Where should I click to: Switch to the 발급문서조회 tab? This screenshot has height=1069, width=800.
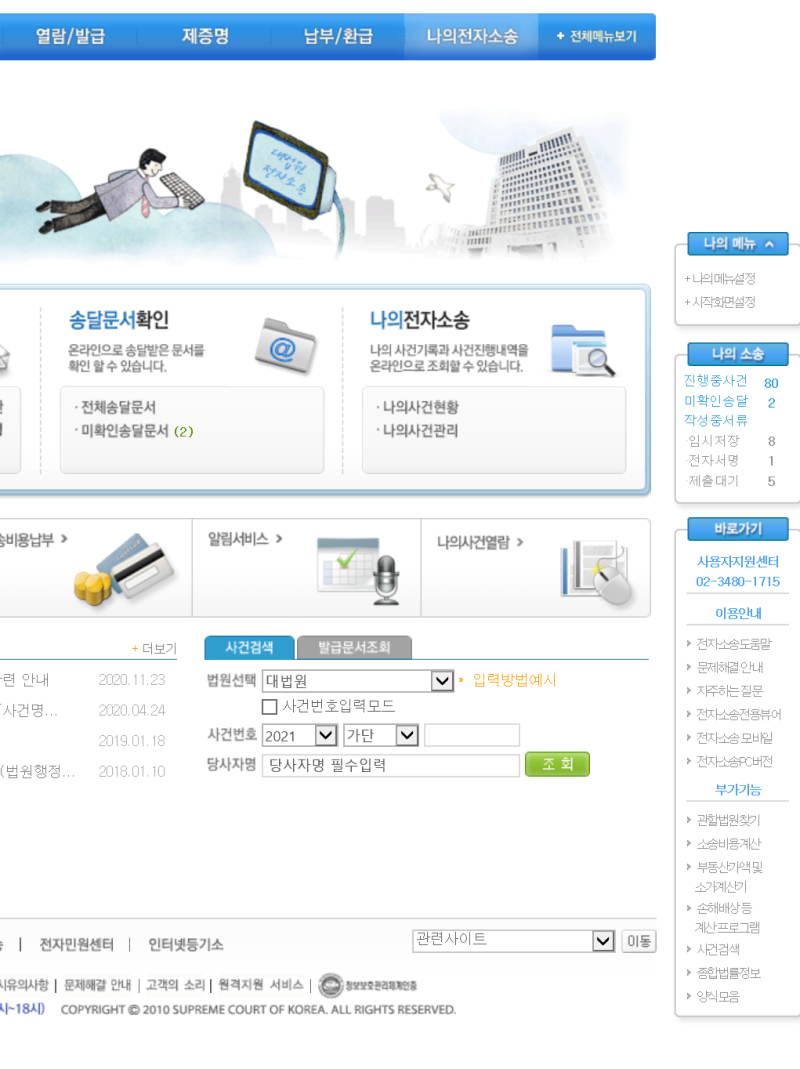(x=354, y=647)
